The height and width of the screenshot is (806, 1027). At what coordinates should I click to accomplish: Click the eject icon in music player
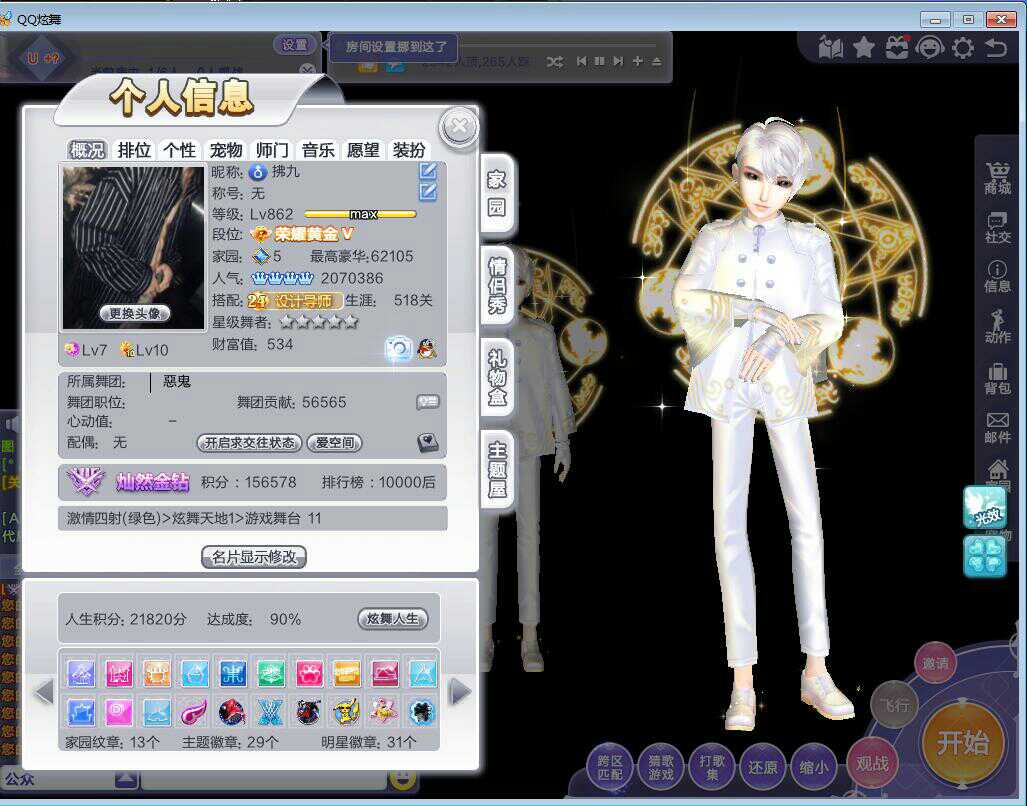(x=656, y=62)
